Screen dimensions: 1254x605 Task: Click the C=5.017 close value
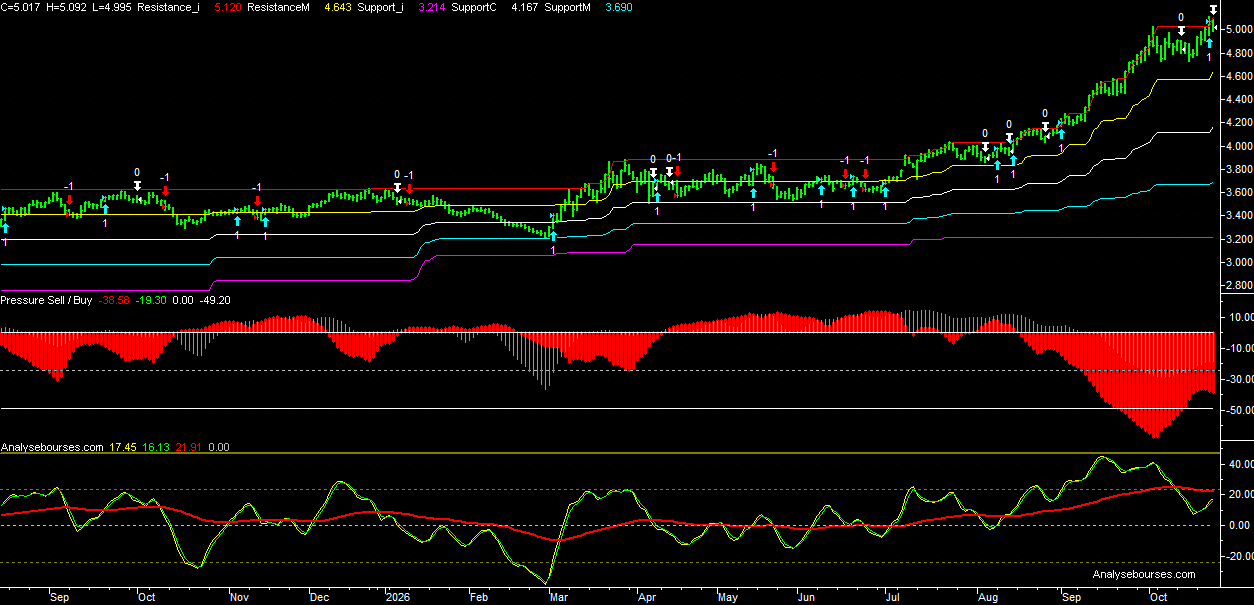[18, 7]
